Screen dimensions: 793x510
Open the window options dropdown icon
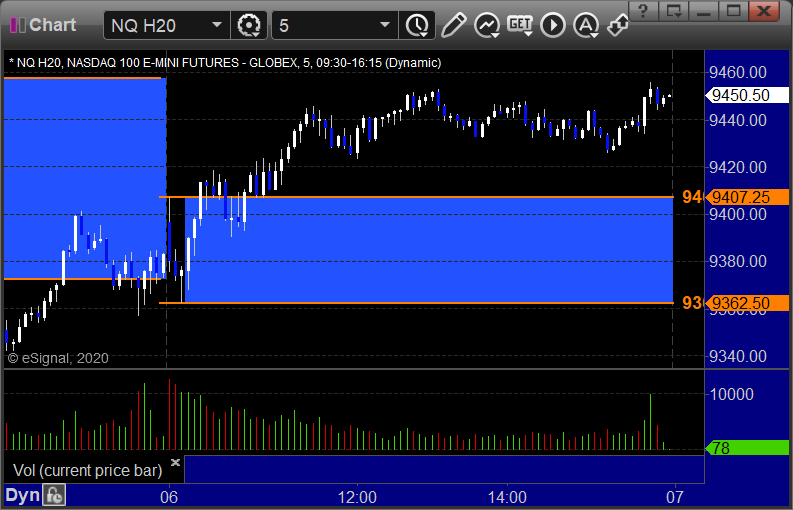pos(674,10)
